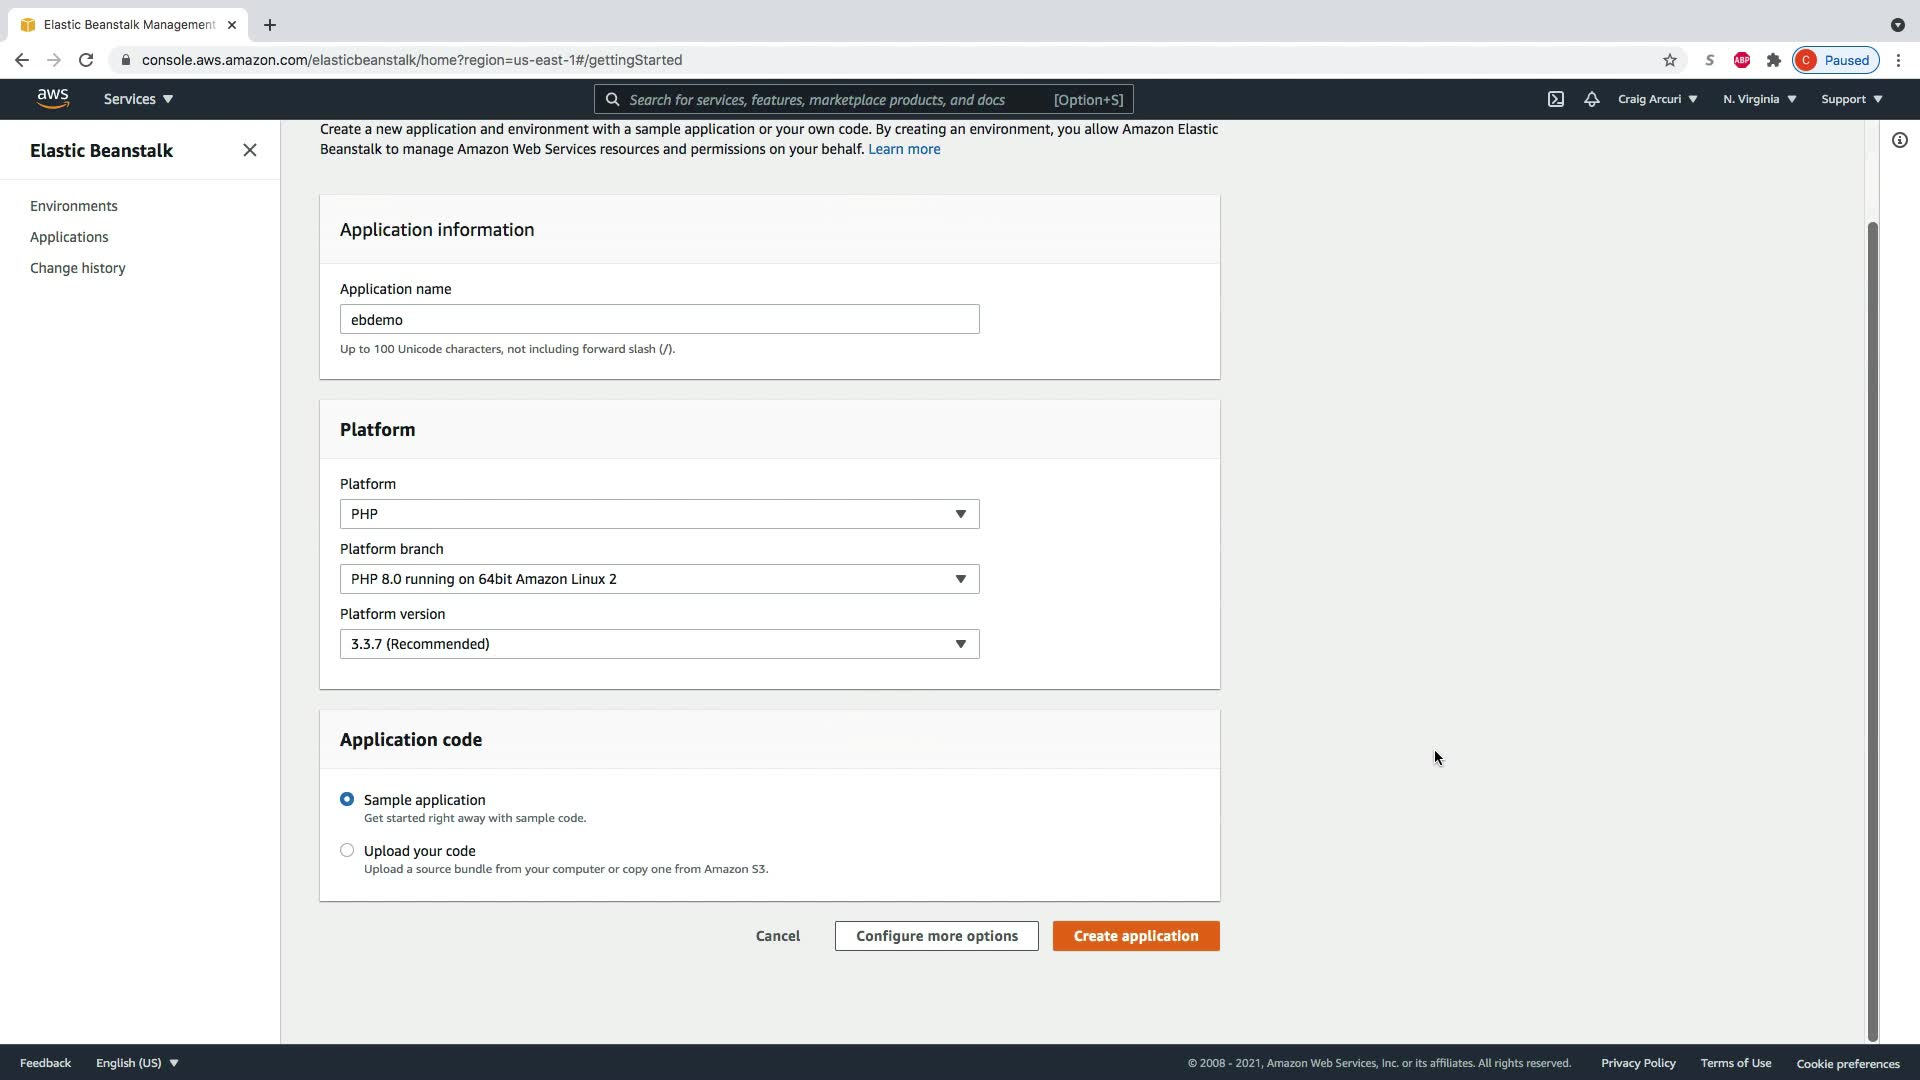
Task: Open AWS CloudShell terminal icon
Action: 1556,99
